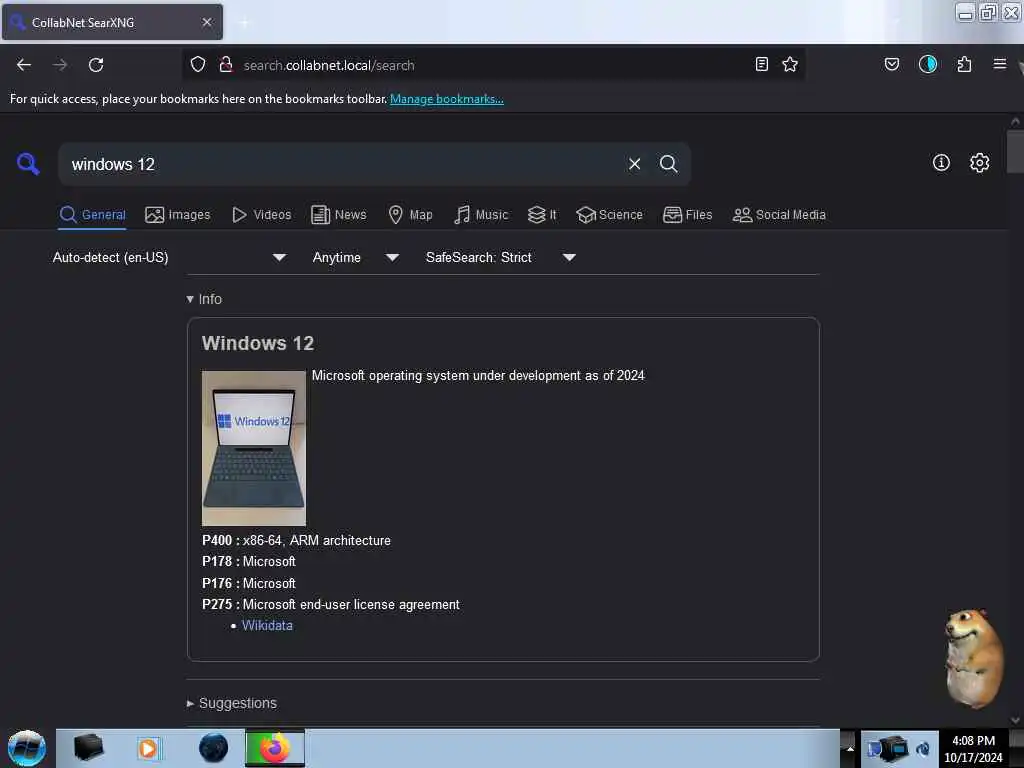This screenshot has height=768, width=1024.
Task: Open tracking protection shield icon
Action: (x=198, y=64)
